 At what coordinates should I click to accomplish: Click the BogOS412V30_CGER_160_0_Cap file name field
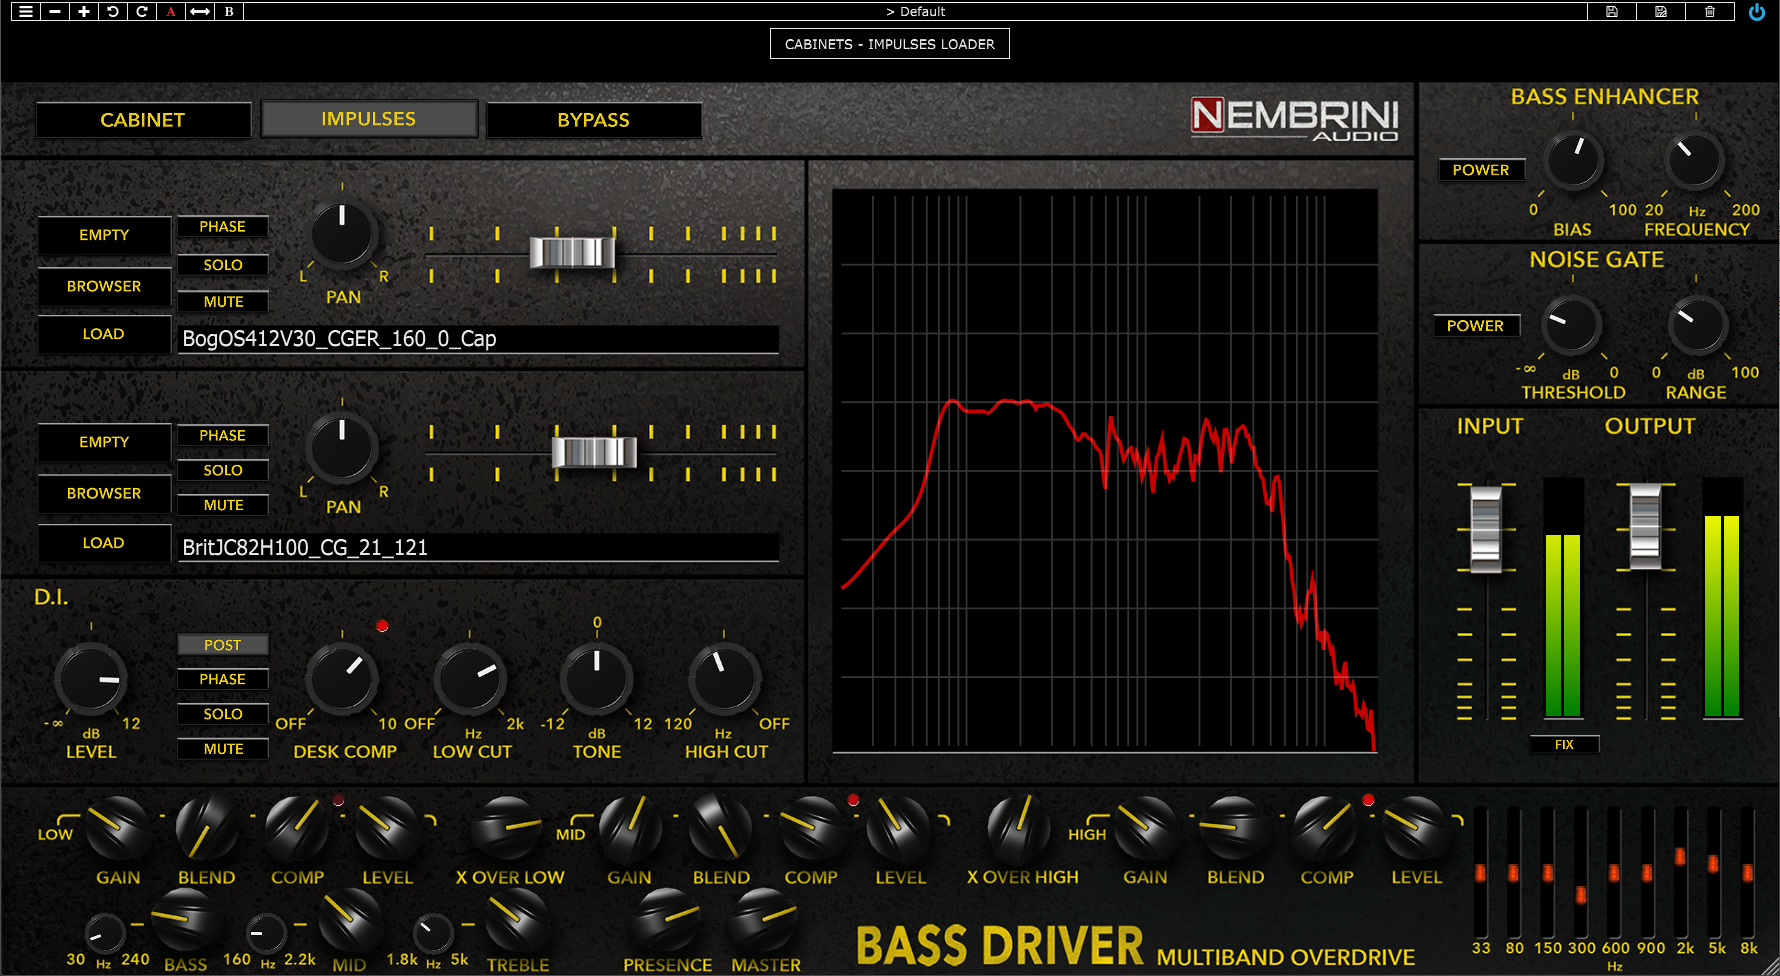click(478, 339)
